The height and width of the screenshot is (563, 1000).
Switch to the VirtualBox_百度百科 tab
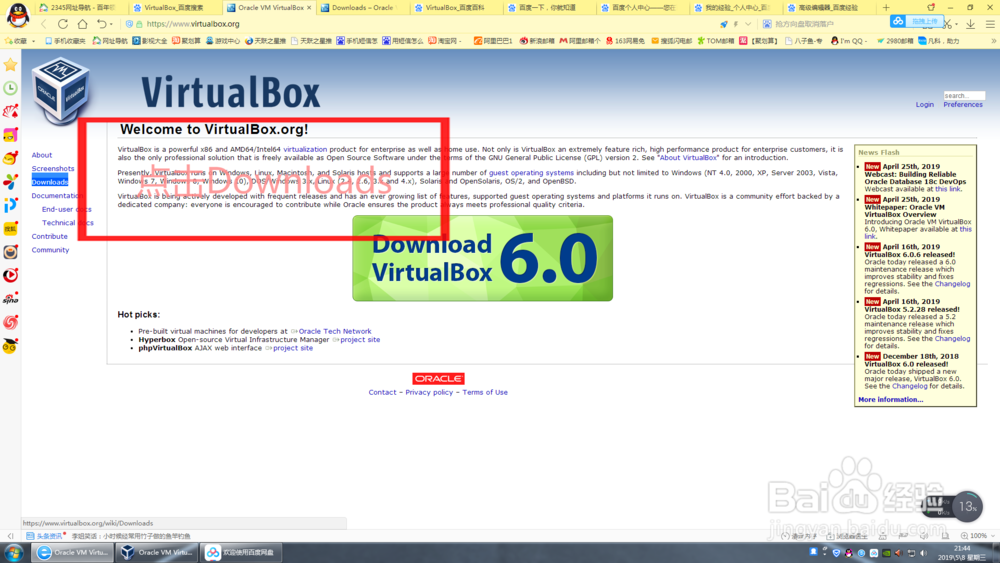(x=455, y=8)
